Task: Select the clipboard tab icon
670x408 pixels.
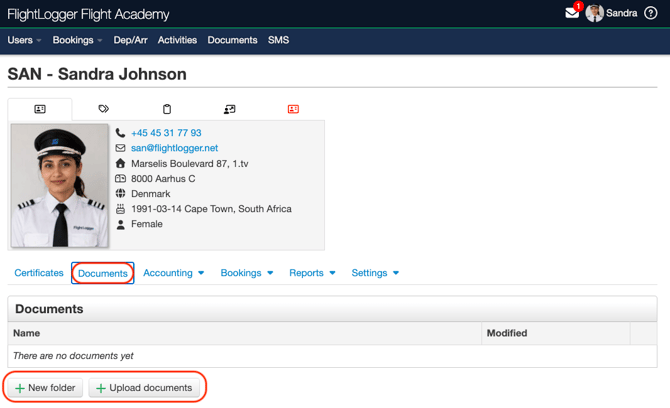Action: [x=167, y=109]
